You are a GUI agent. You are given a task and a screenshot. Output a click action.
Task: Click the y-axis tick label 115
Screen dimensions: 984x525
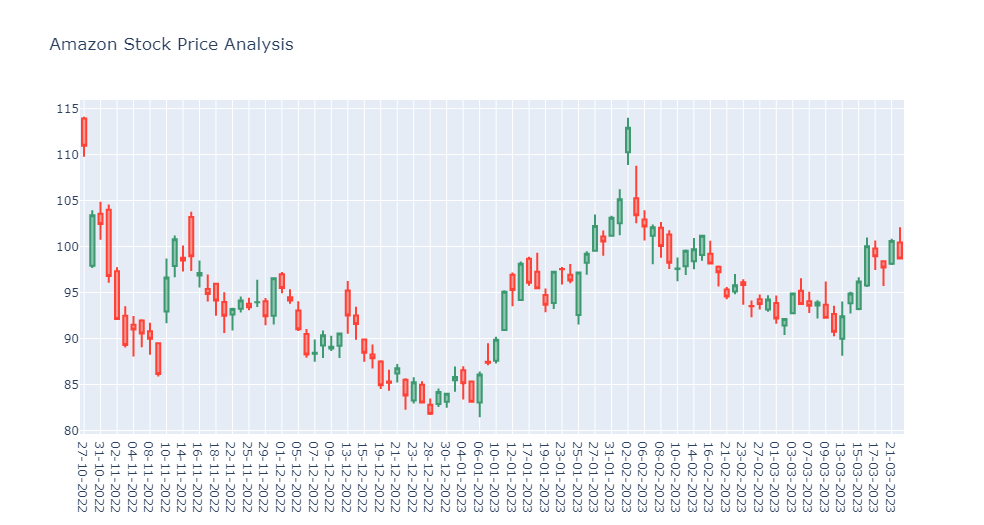pos(68,109)
